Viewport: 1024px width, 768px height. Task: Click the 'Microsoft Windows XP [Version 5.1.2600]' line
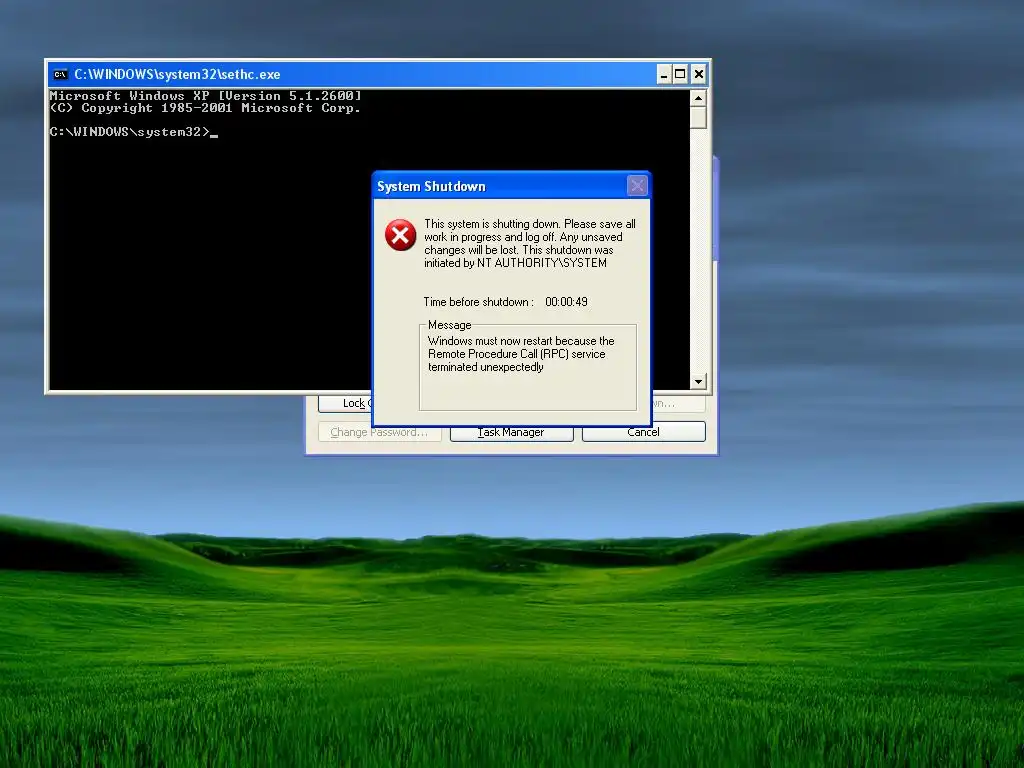(205, 95)
